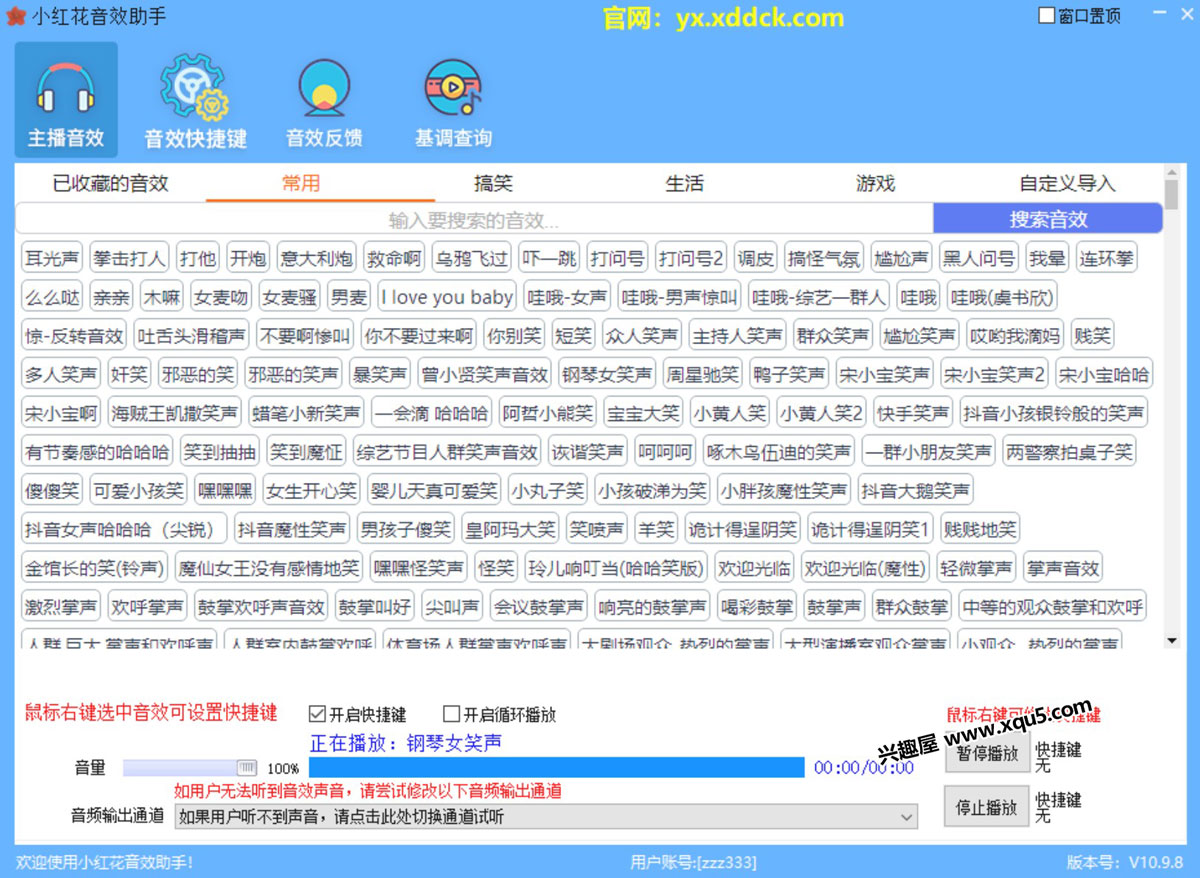Switch to the 搞笑 tab
This screenshot has width=1200, height=878.
[493, 183]
